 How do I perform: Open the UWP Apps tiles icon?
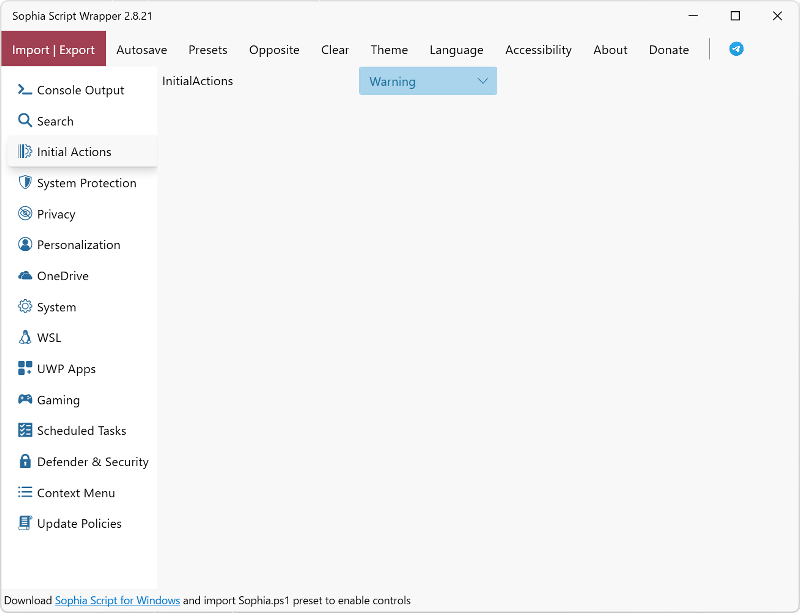click(x=25, y=369)
